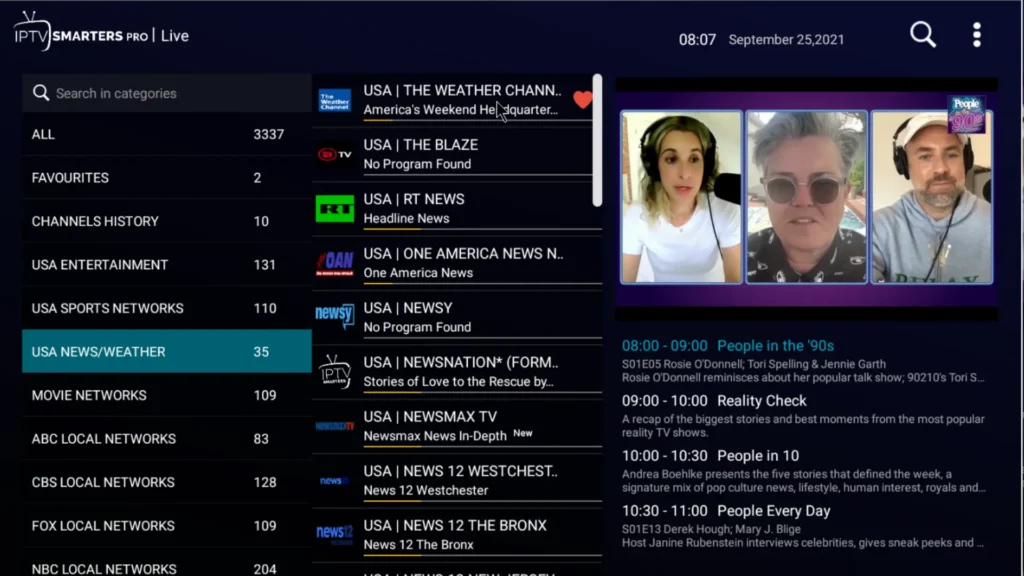Click the RT News green logo
This screenshot has width=1024, height=576.
[335, 209]
